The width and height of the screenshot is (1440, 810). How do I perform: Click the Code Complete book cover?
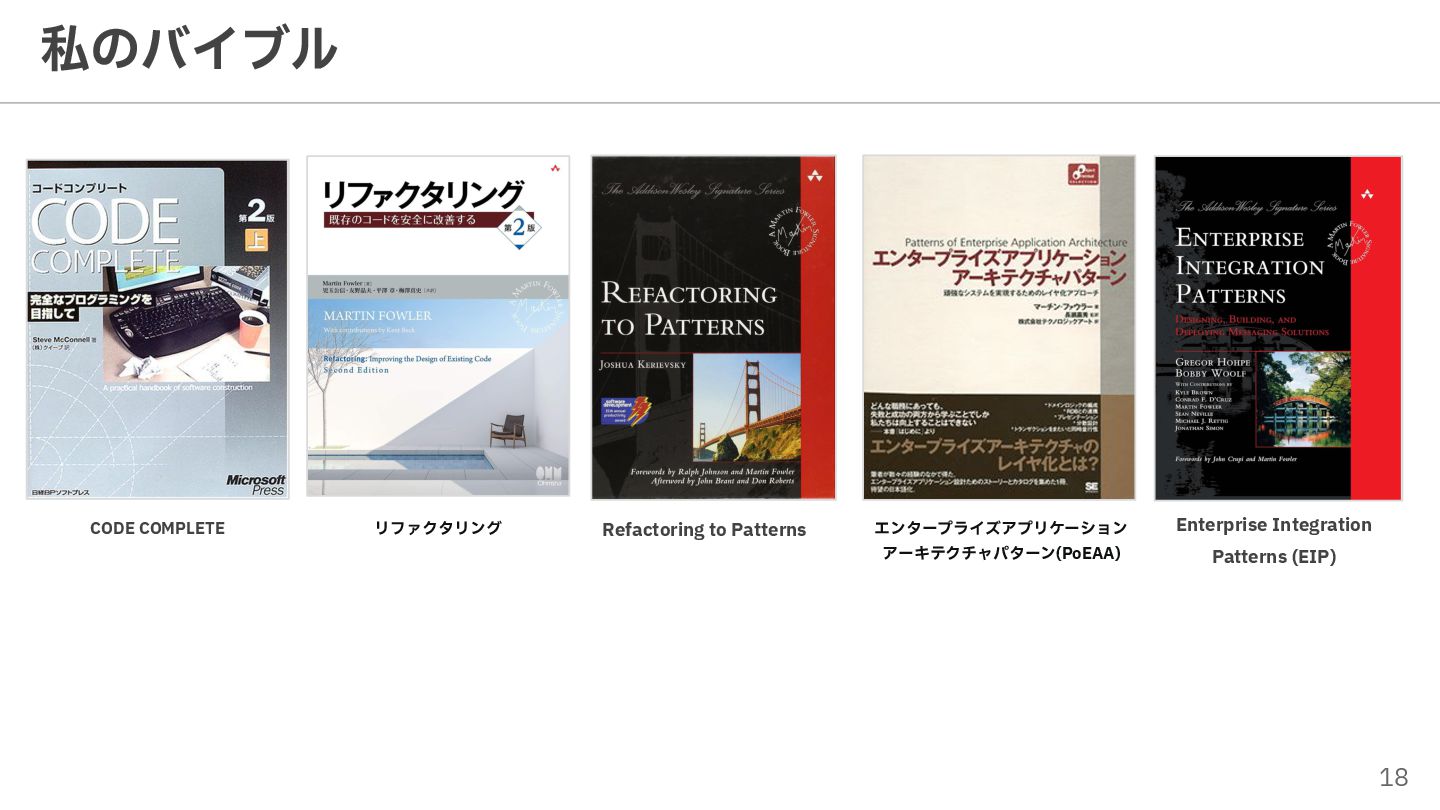pos(157,329)
